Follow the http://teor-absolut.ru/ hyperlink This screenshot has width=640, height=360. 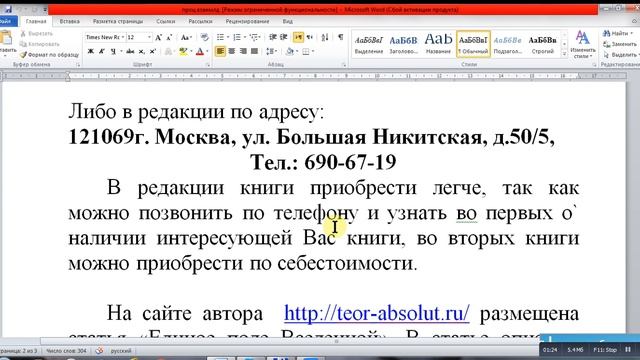377,313
